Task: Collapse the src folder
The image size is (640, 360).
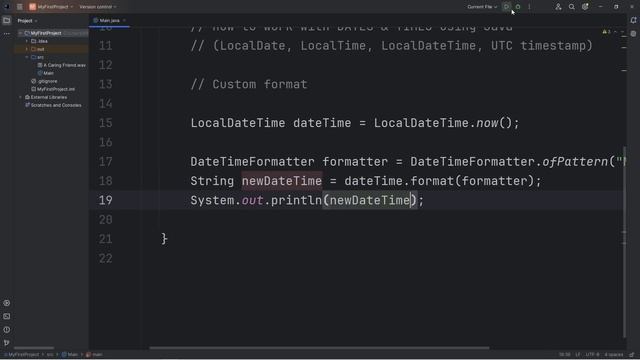Action: tap(27, 57)
